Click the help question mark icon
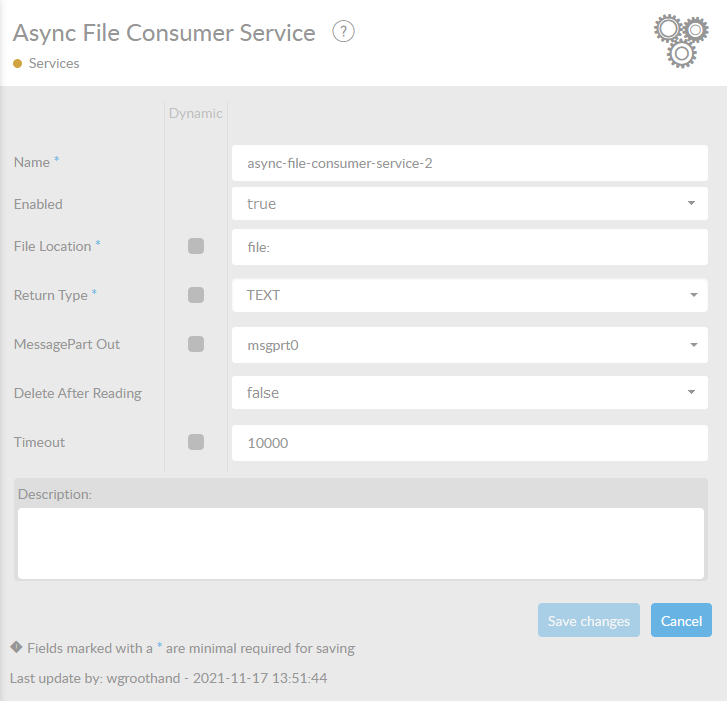The image size is (727, 701). (344, 32)
